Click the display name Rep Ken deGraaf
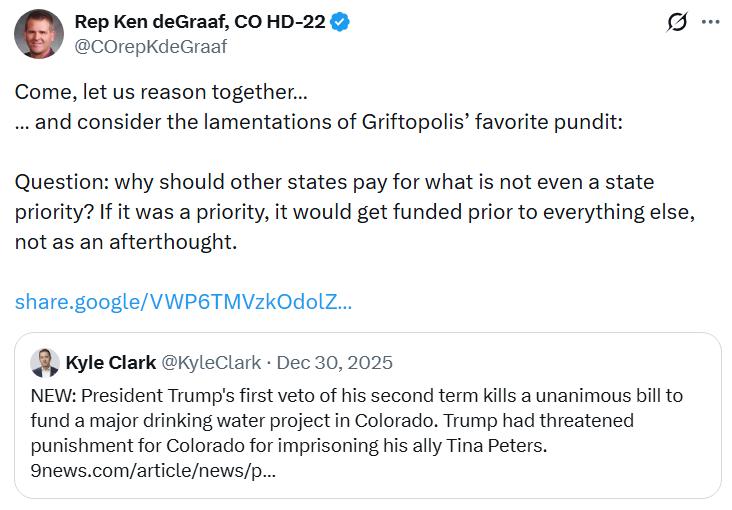Screen dimensions: 732x510 click(x=200, y=22)
